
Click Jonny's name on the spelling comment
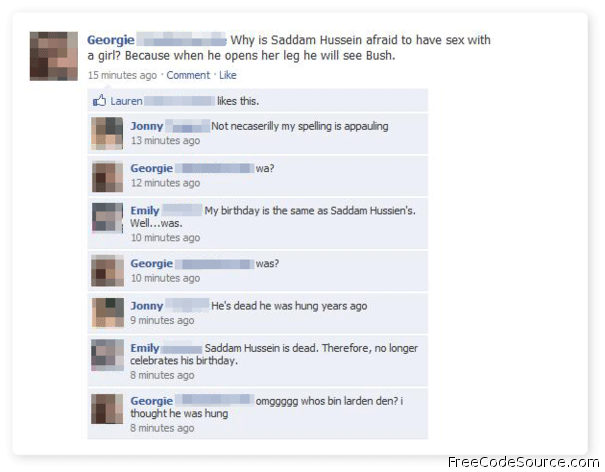pos(147,126)
